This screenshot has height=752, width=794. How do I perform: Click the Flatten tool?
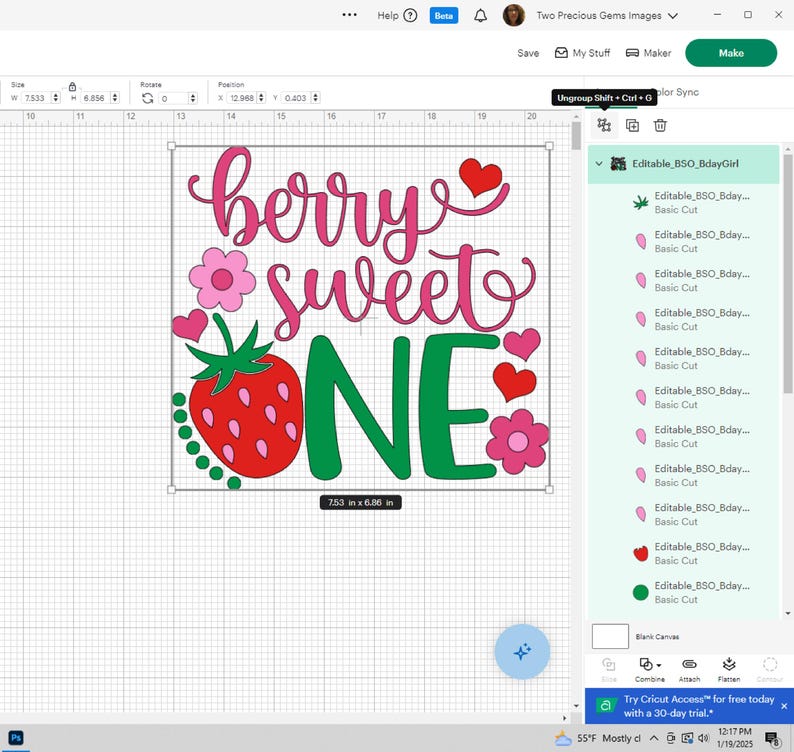coord(729,669)
